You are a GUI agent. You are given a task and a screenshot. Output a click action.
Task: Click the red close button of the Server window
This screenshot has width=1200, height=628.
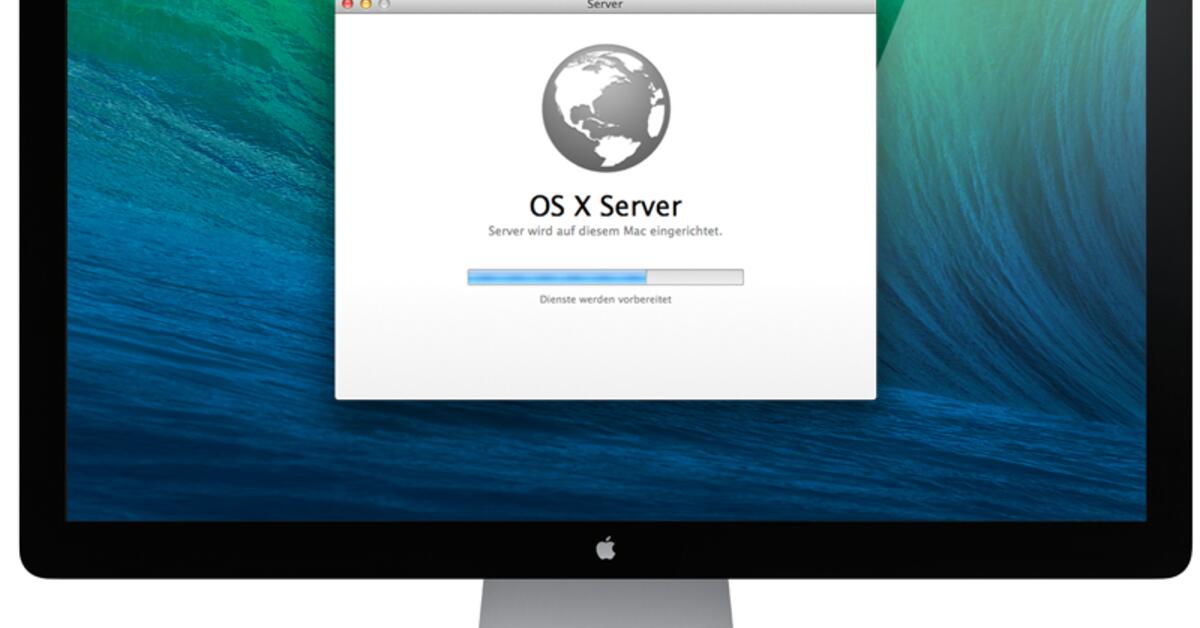[x=346, y=4]
